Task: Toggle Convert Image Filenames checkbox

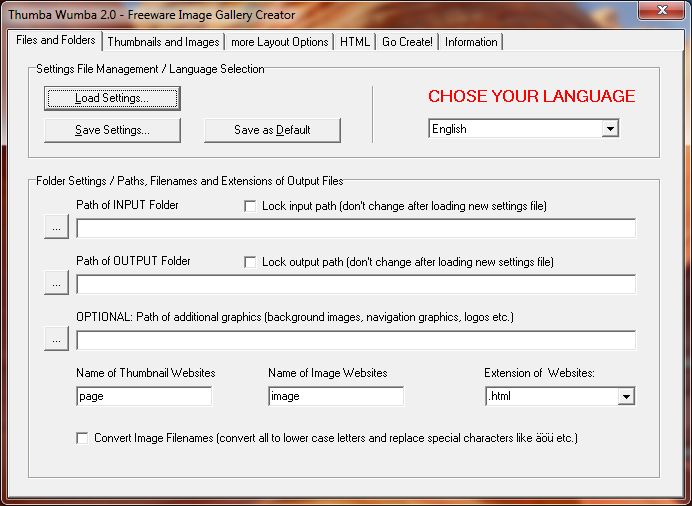Action: pos(82,438)
